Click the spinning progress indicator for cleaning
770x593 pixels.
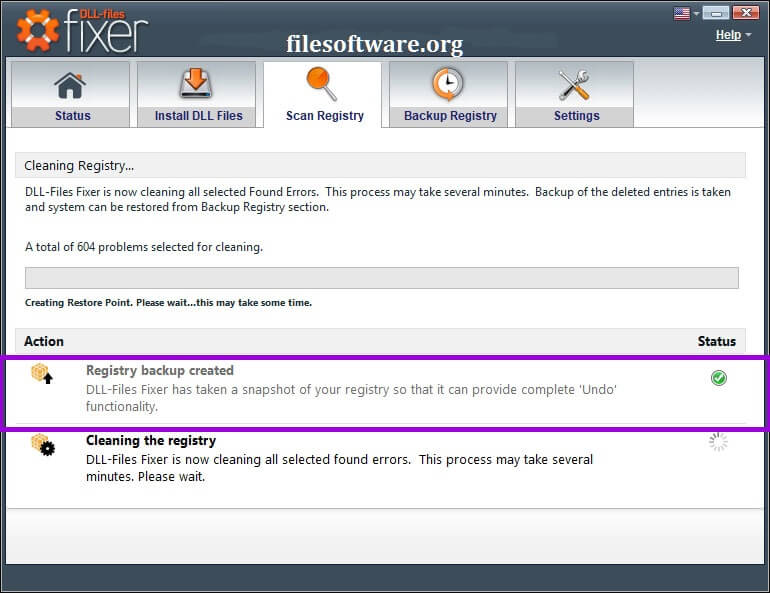point(718,442)
